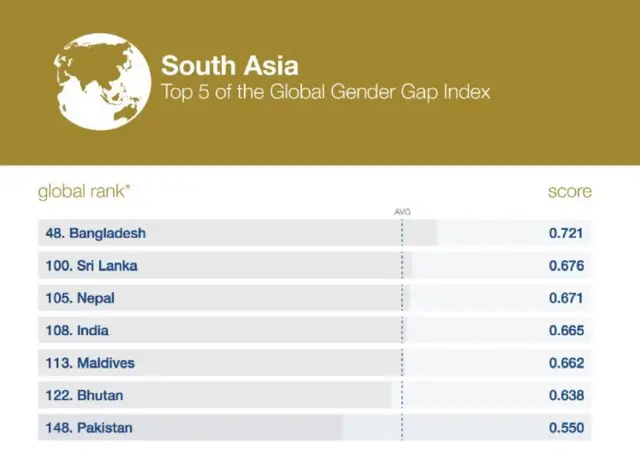Select the 148. Pakistan row
Screen dimensions: 640x459
pyautogui.click(x=89, y=428)
